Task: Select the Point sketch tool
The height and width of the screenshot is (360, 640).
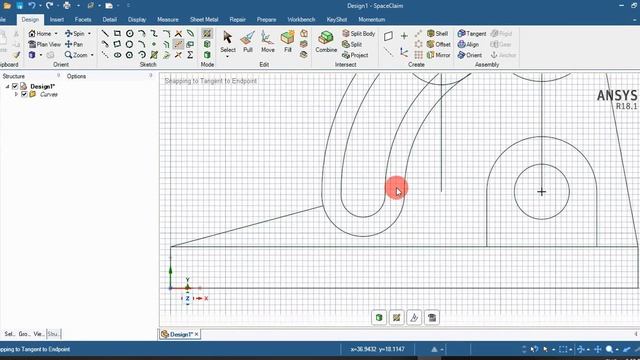Action: click(154, 44)
